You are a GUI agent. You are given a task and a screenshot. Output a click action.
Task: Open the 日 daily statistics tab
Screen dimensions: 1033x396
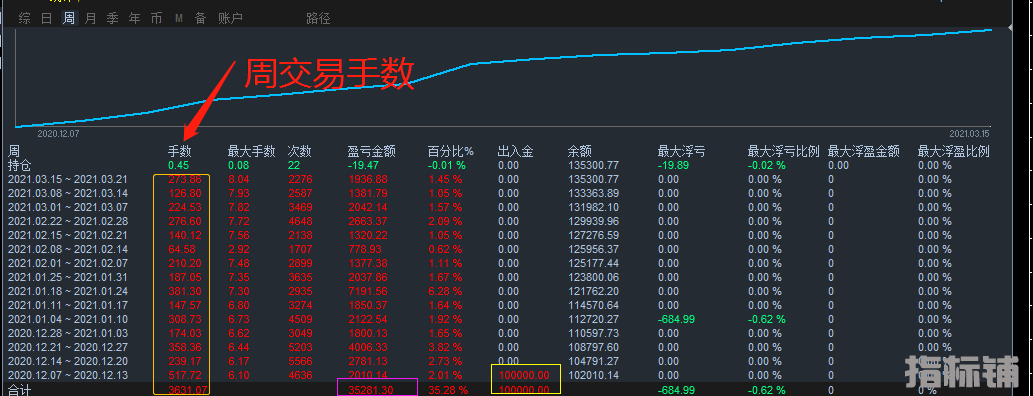(x=46, y=18)
